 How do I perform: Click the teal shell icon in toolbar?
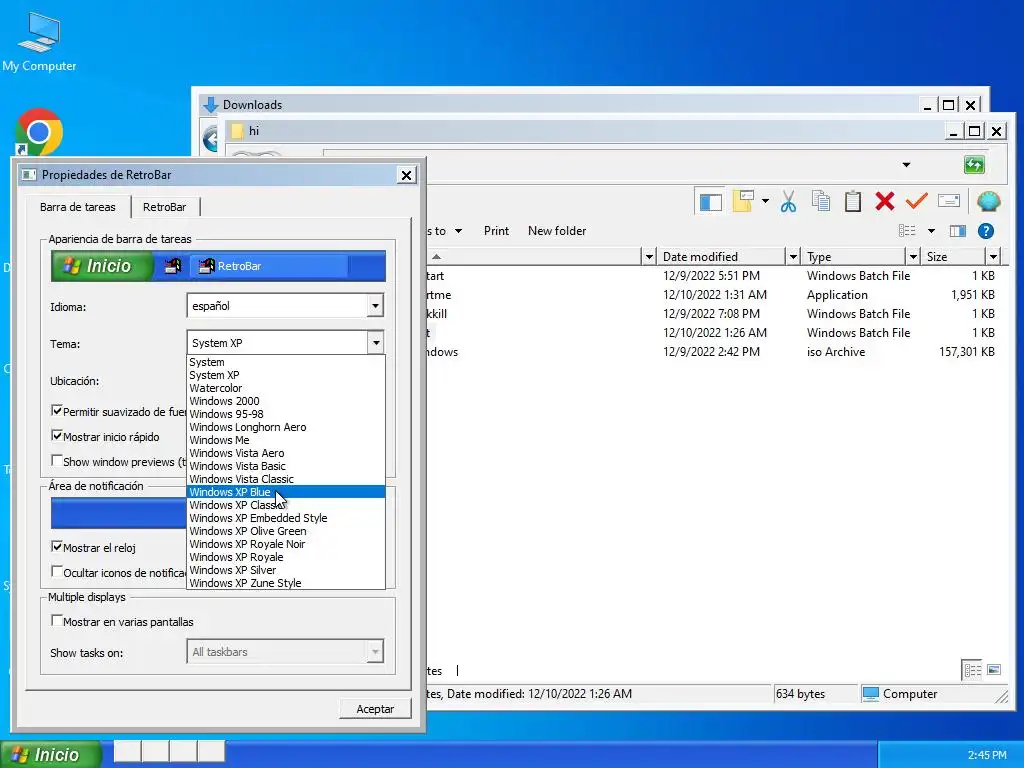pos(988,201)
